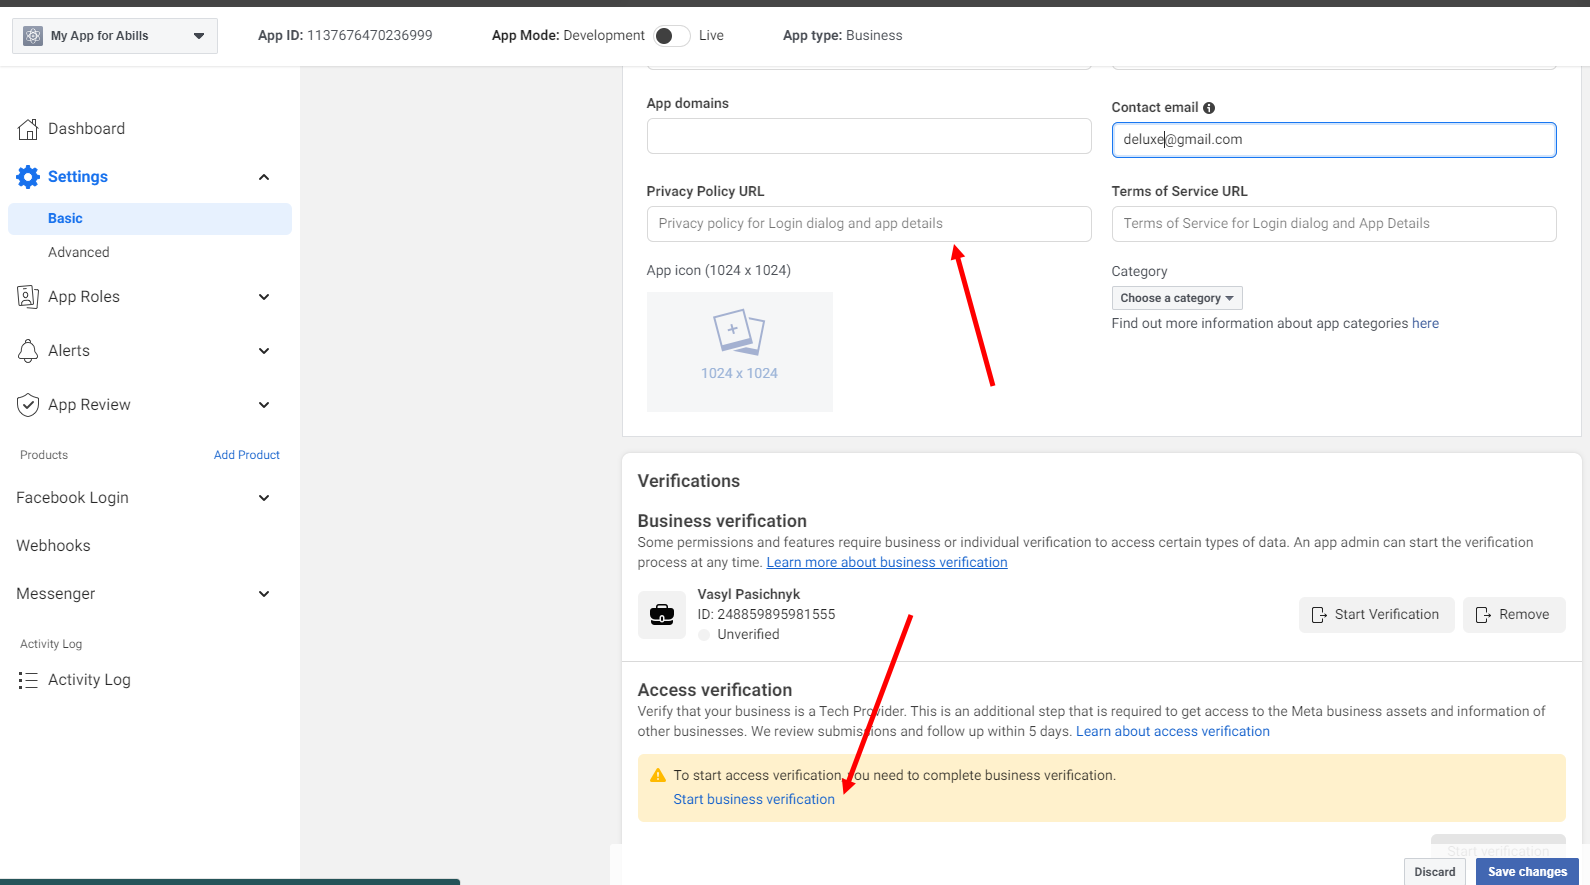This screenshot has height=885, width=1590.
Task: Click the App Review shield icon
Action: 28,405
